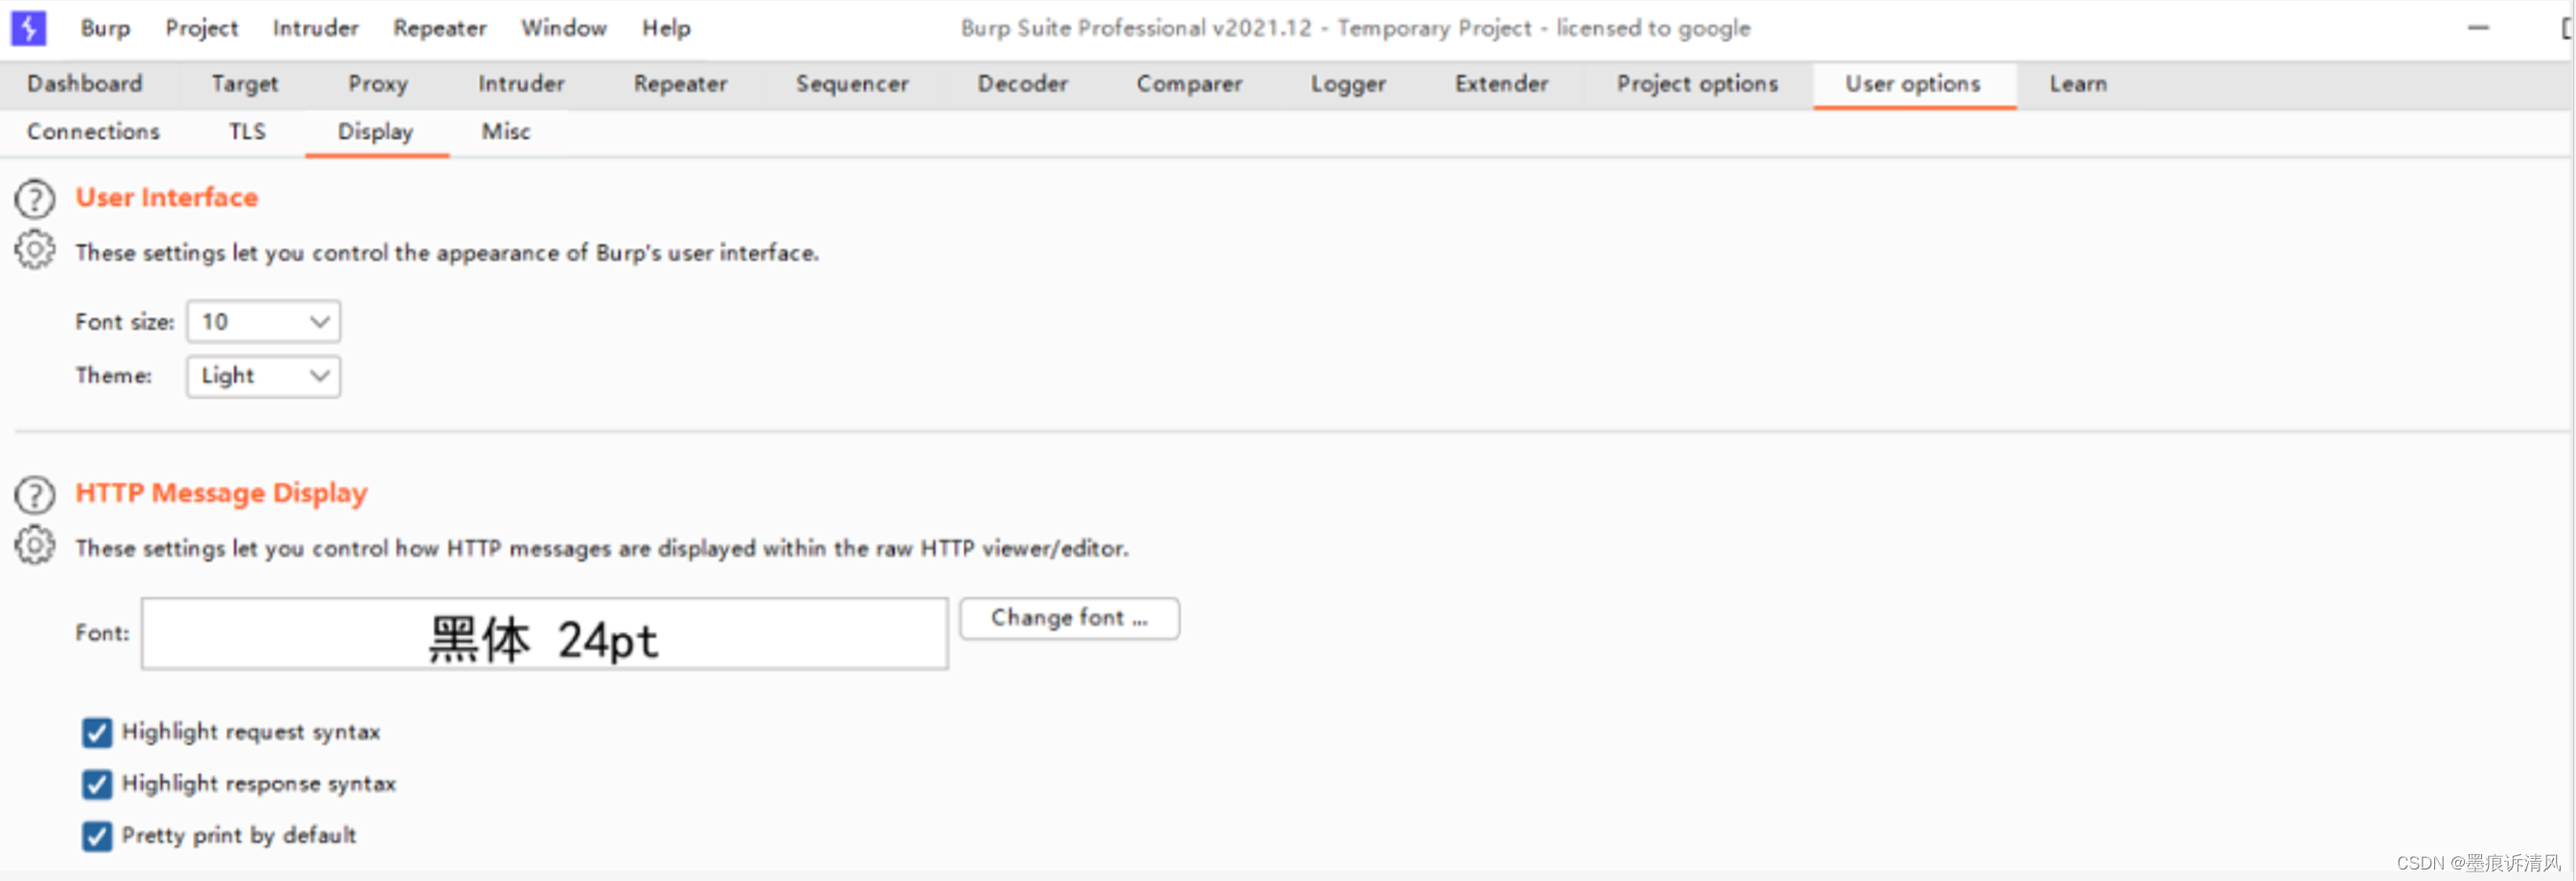Click the Burp Suite Professional window title
Viewport: 2576px width, 881px height.
1356,28
